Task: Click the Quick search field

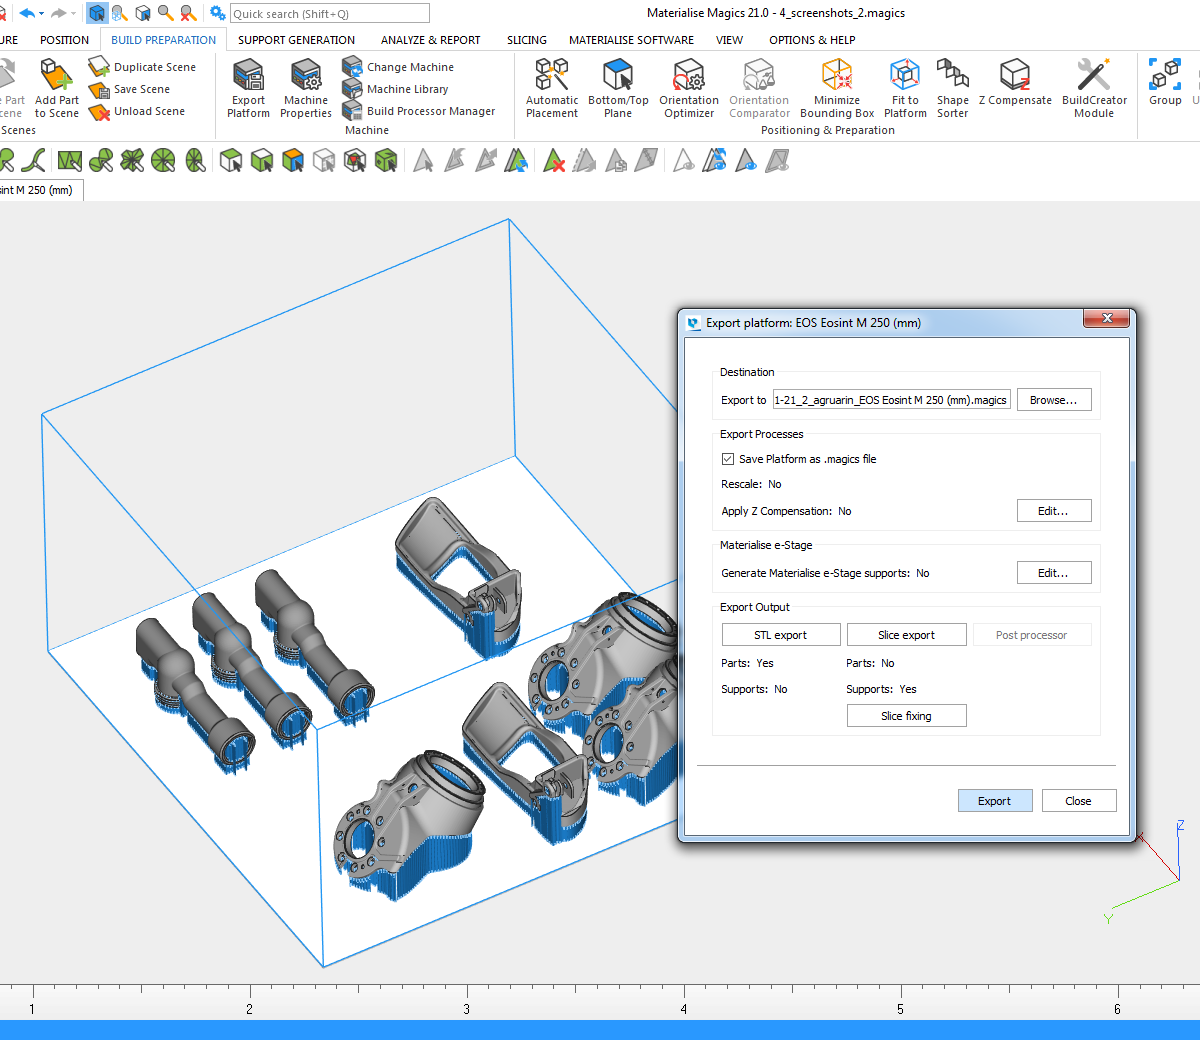Action: pyautogui.click(x=330, y=14)
